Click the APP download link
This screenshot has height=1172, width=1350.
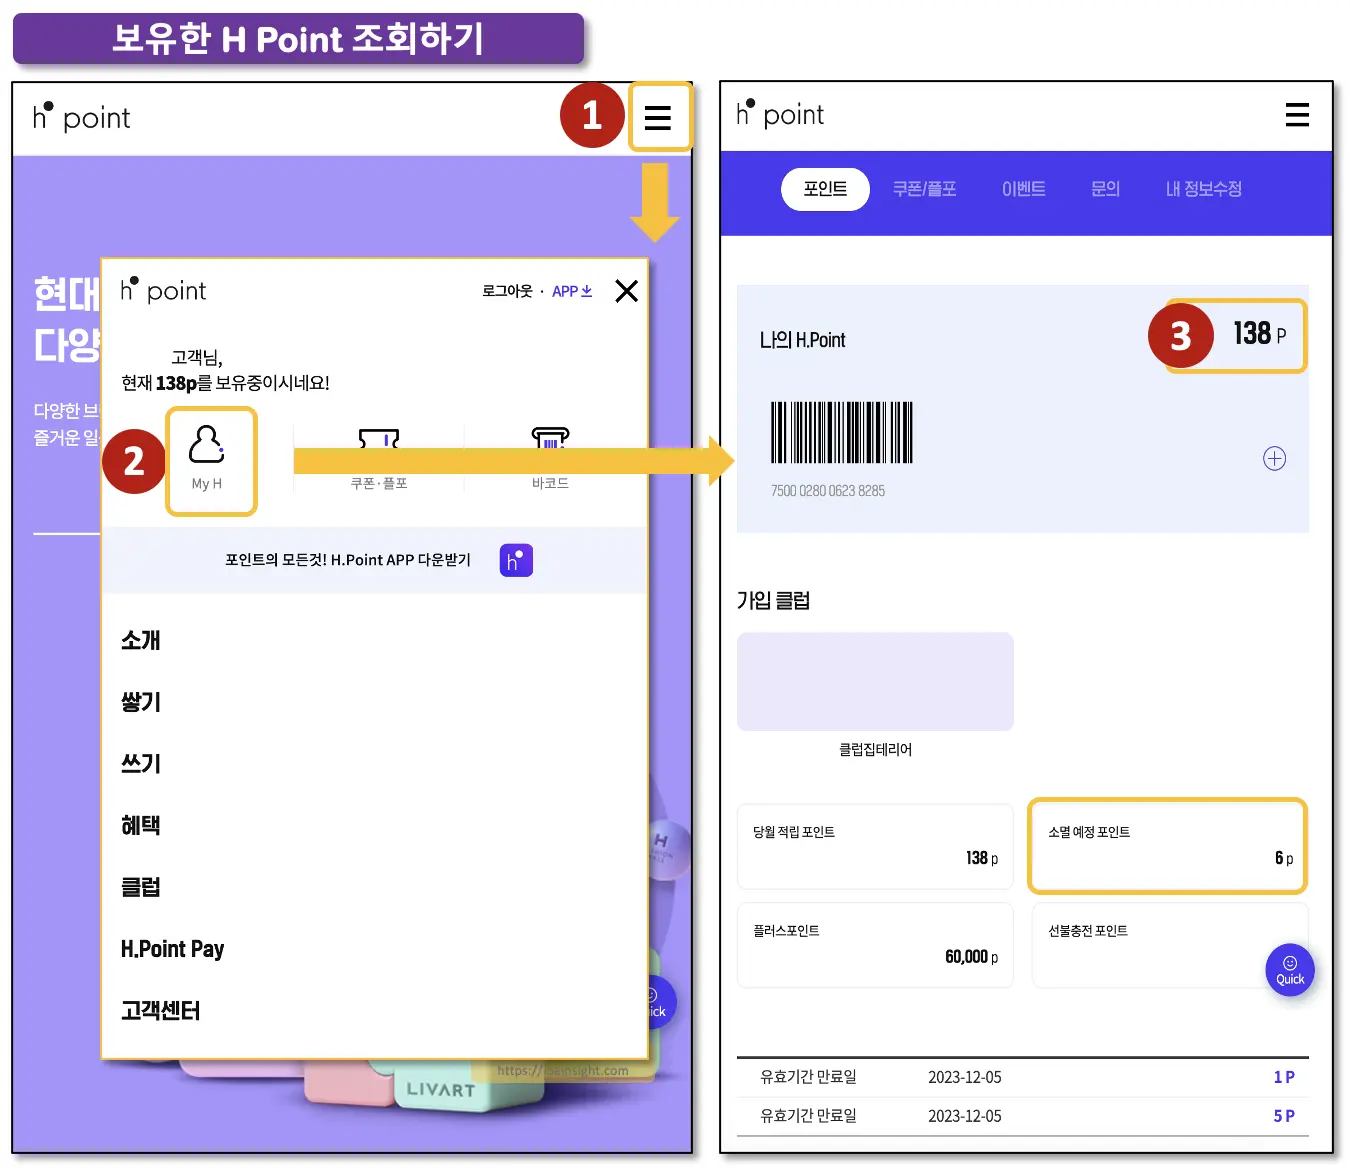(571, 291)
